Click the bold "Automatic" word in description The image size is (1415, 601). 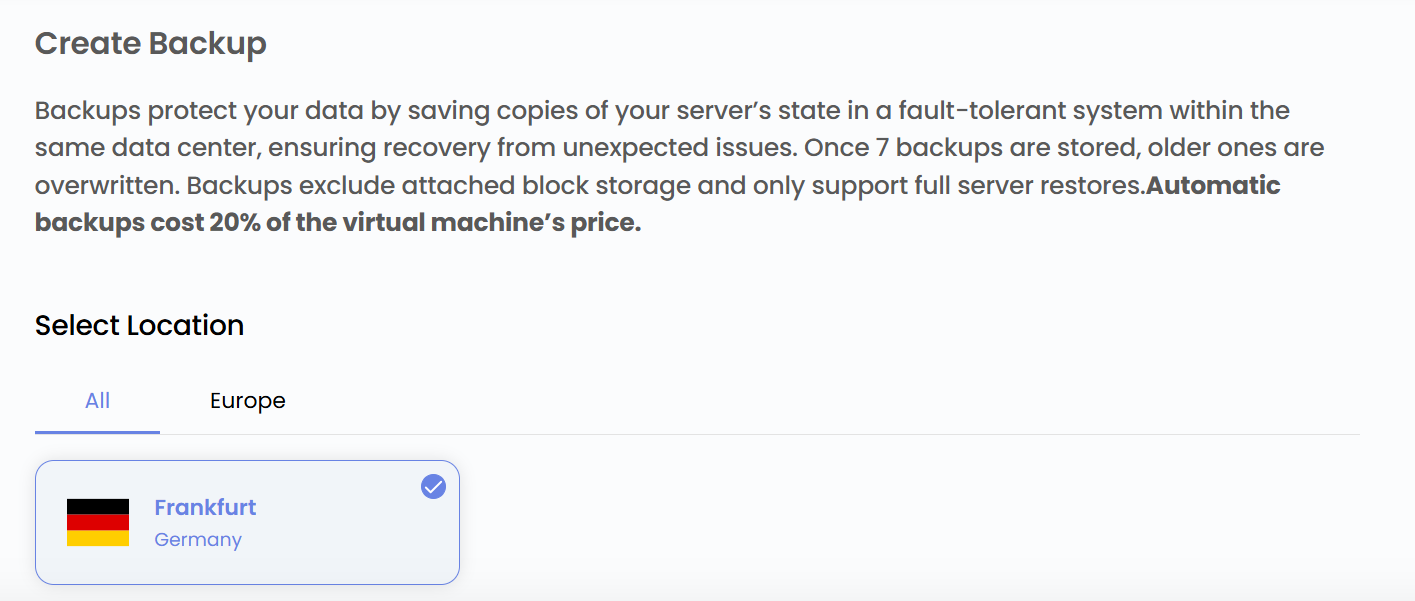coord(1213,186)
